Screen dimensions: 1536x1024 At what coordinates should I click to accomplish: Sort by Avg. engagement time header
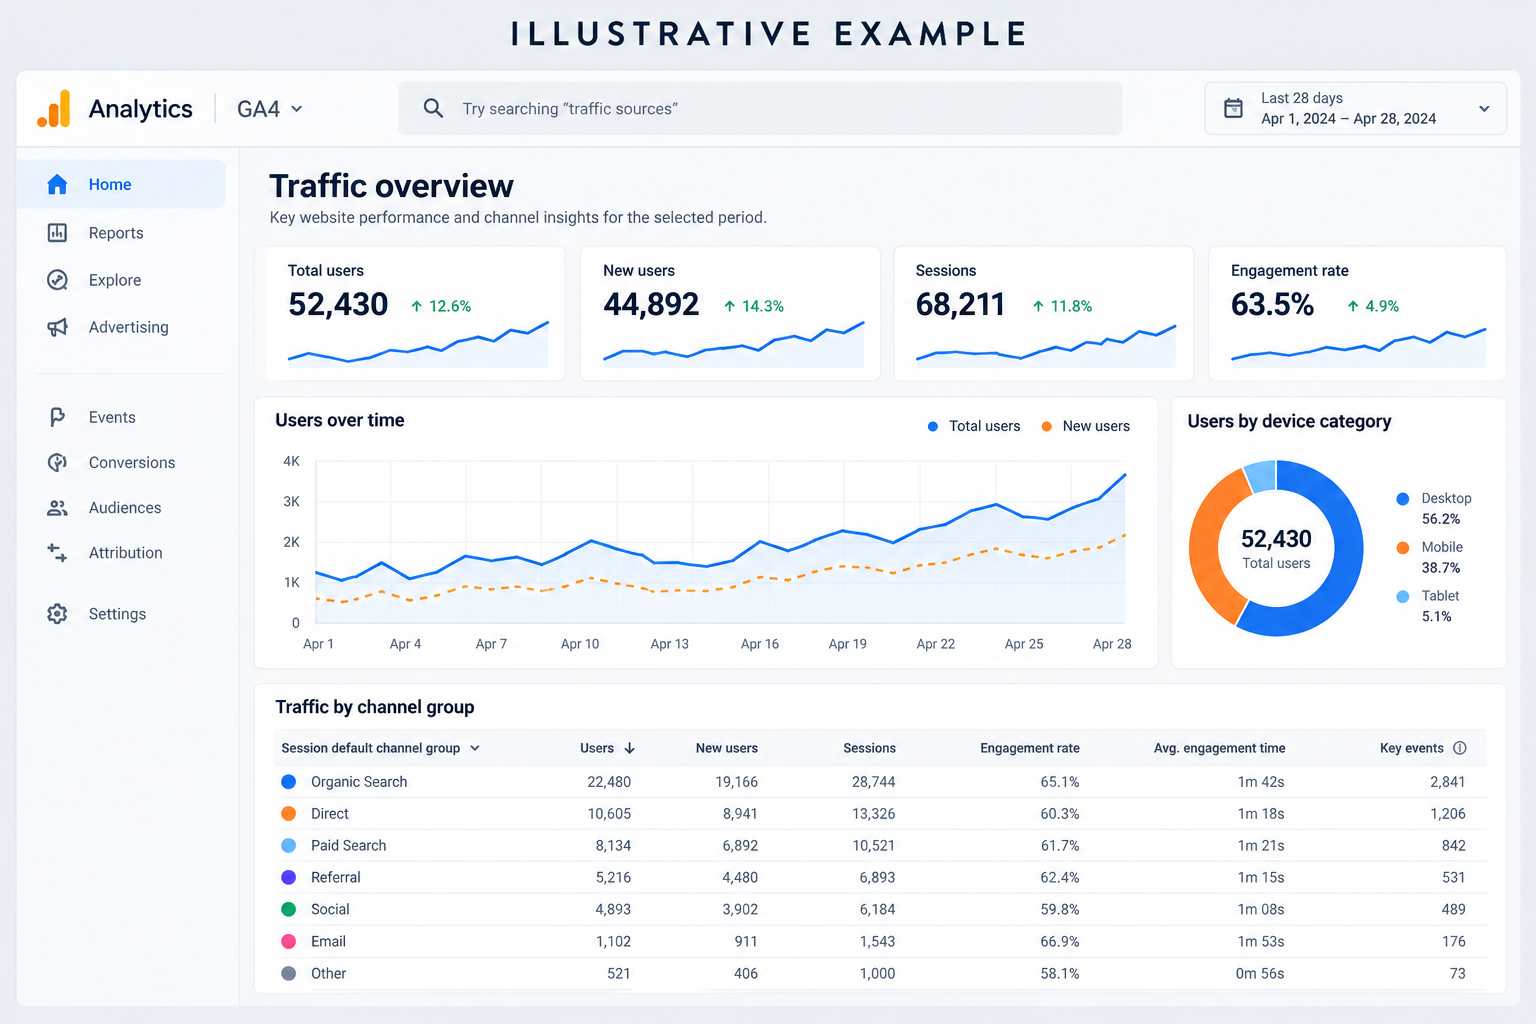pos(1219,748)
